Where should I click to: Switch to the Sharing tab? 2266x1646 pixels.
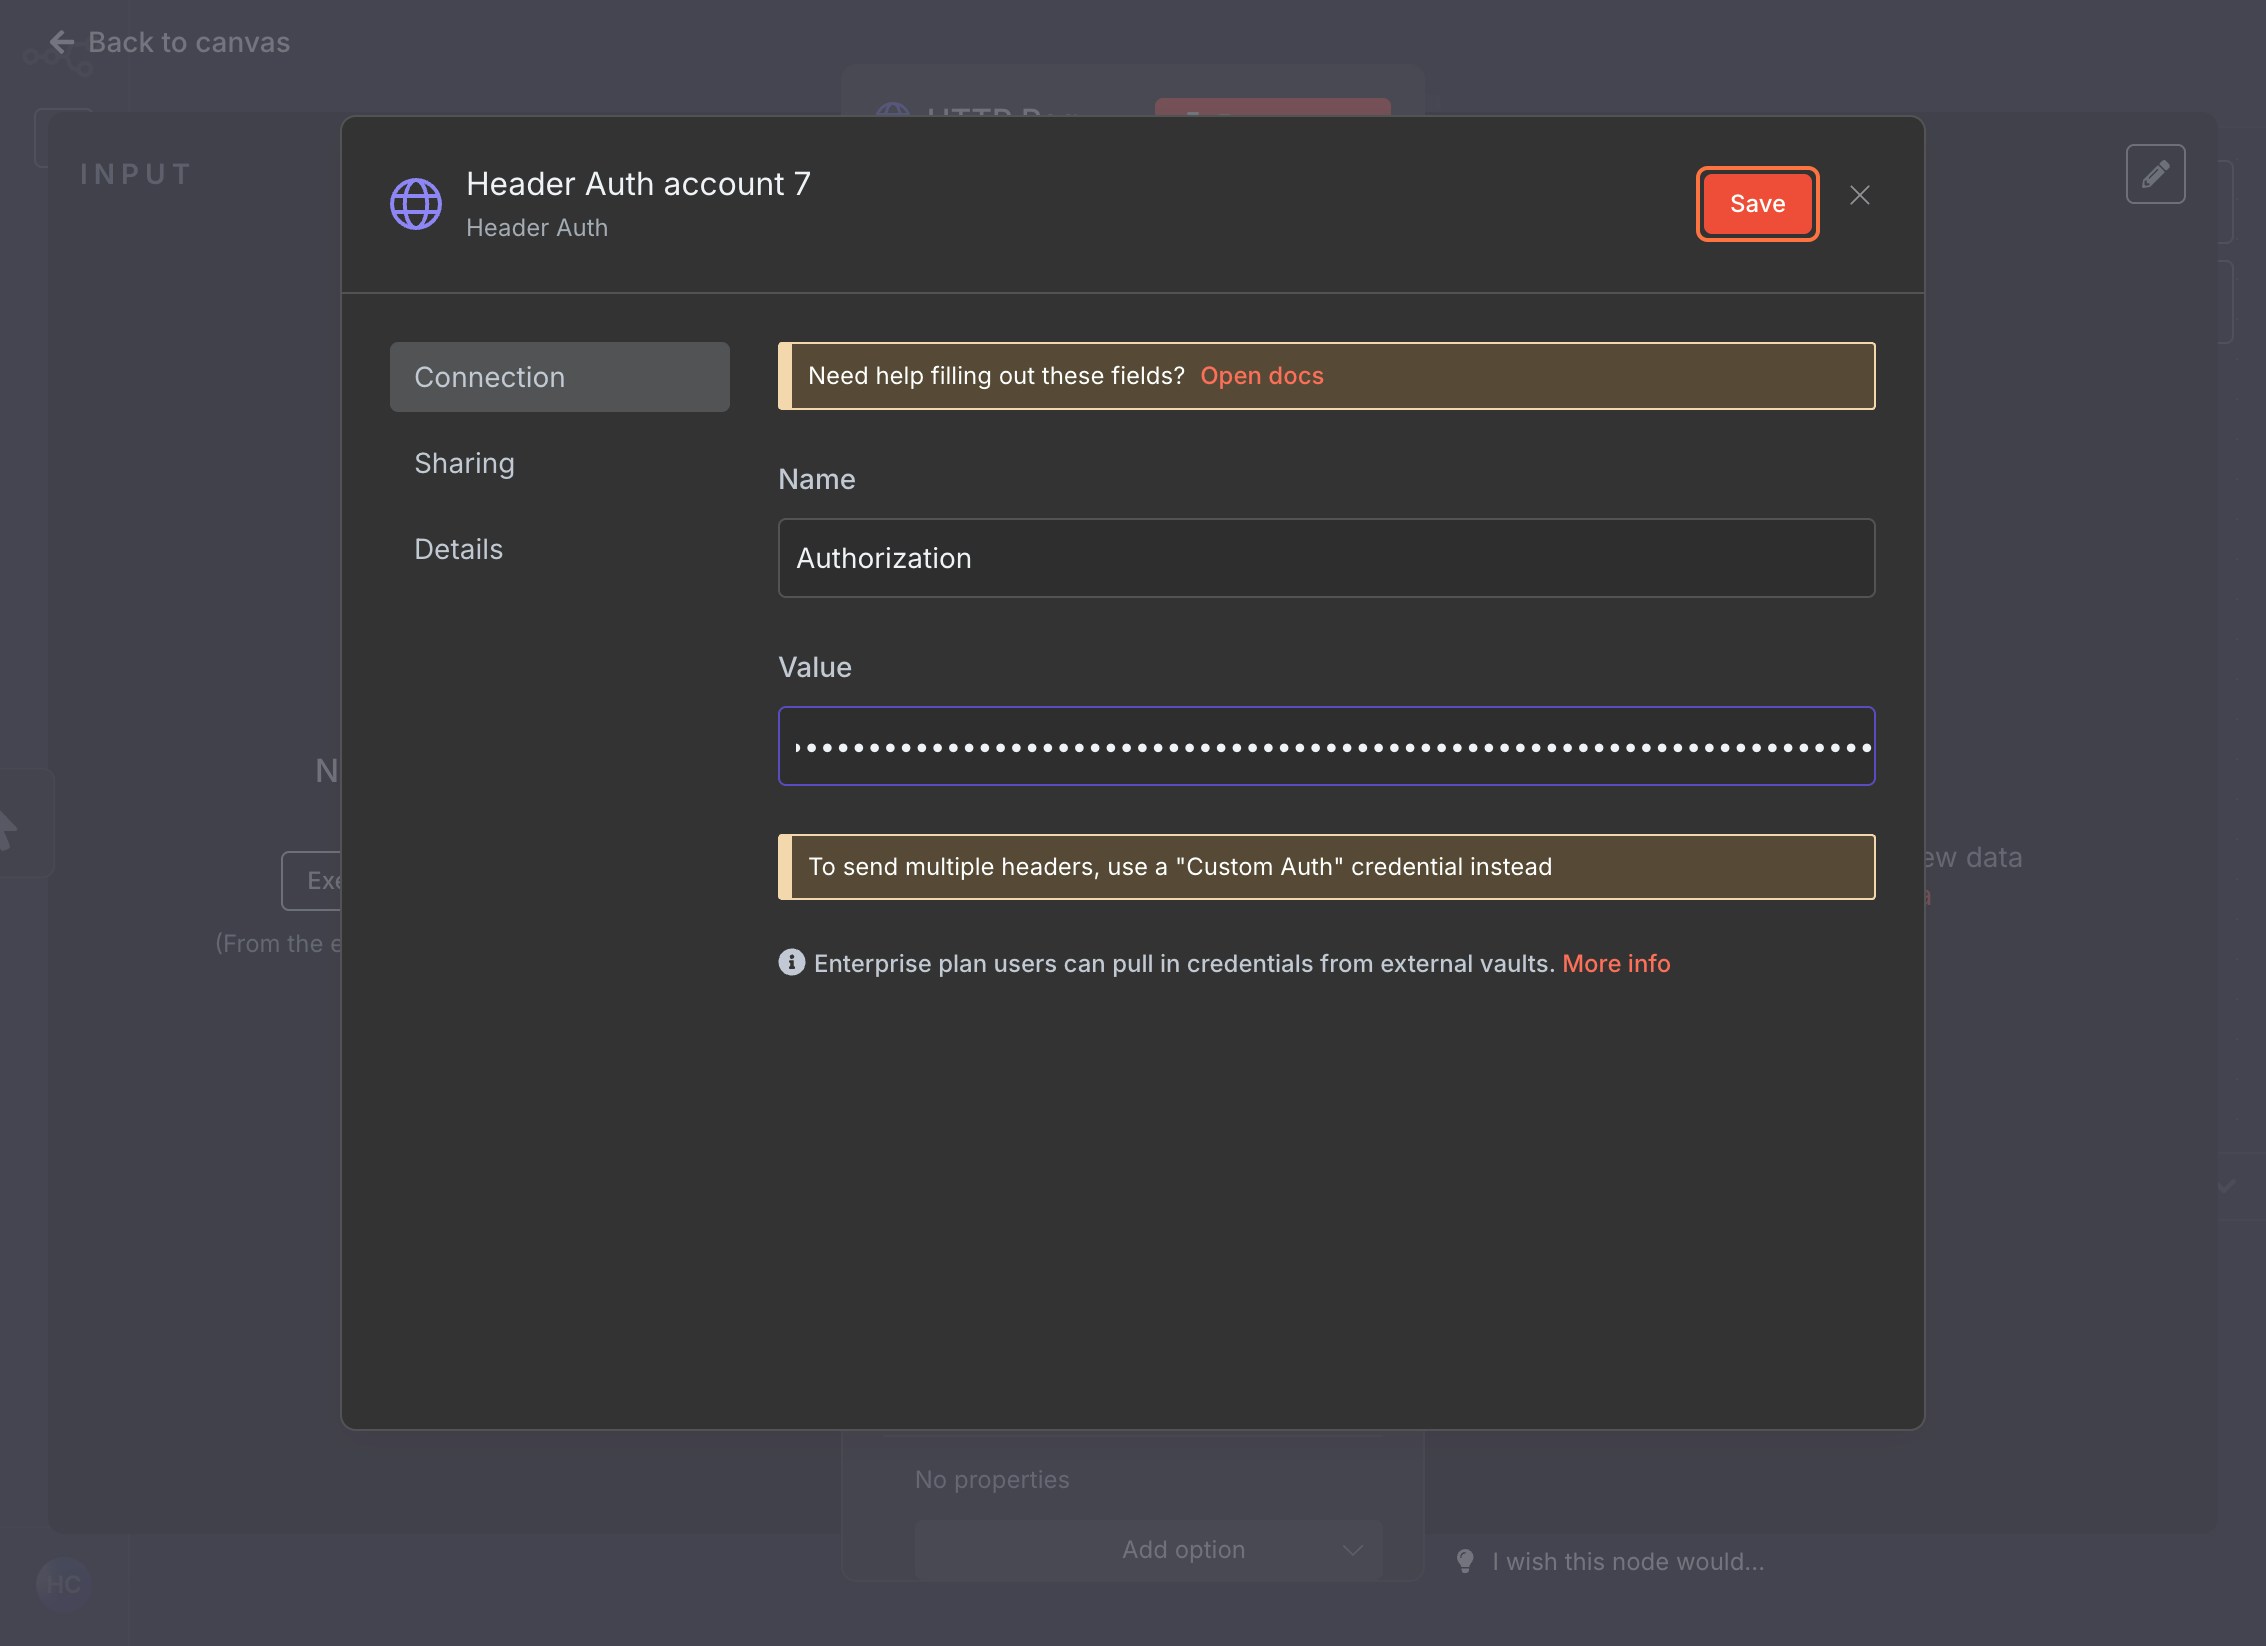464,463
